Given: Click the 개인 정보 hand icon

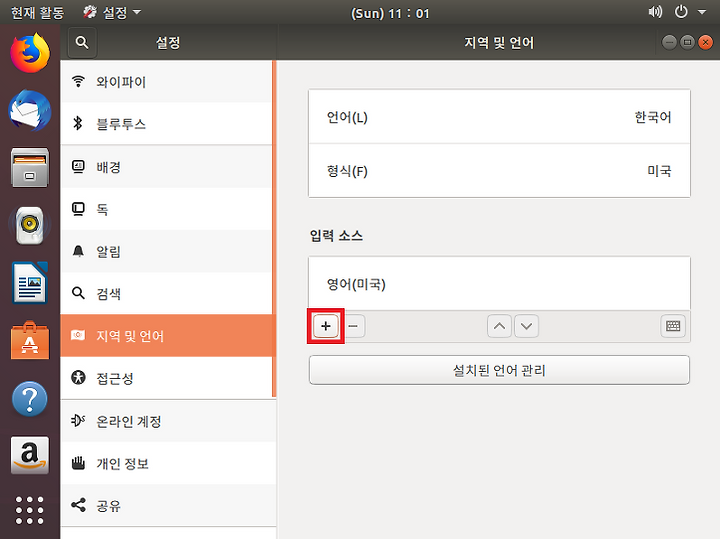Looking at the screenshot, I should (x=79, y=463).
